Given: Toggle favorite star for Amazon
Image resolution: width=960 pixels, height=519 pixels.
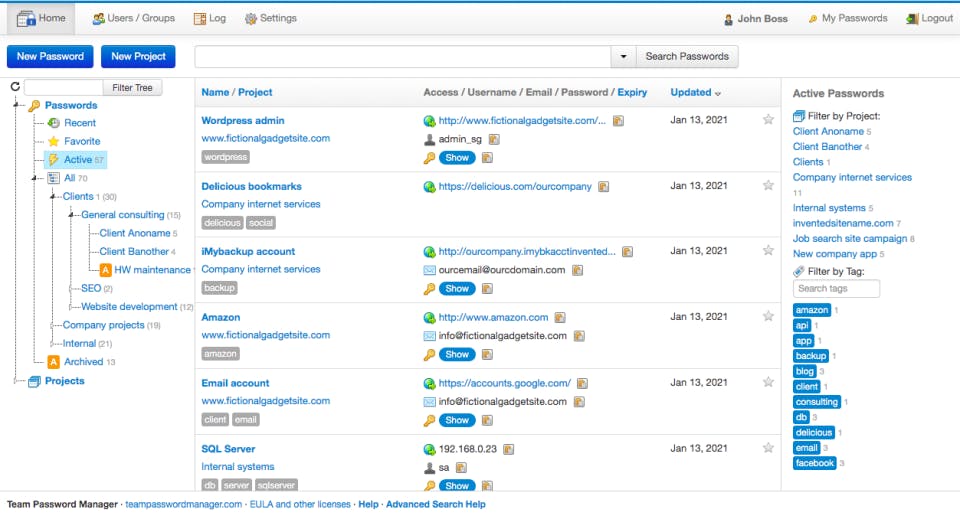Looking at the screenshot, I should [x=768, y=316].
